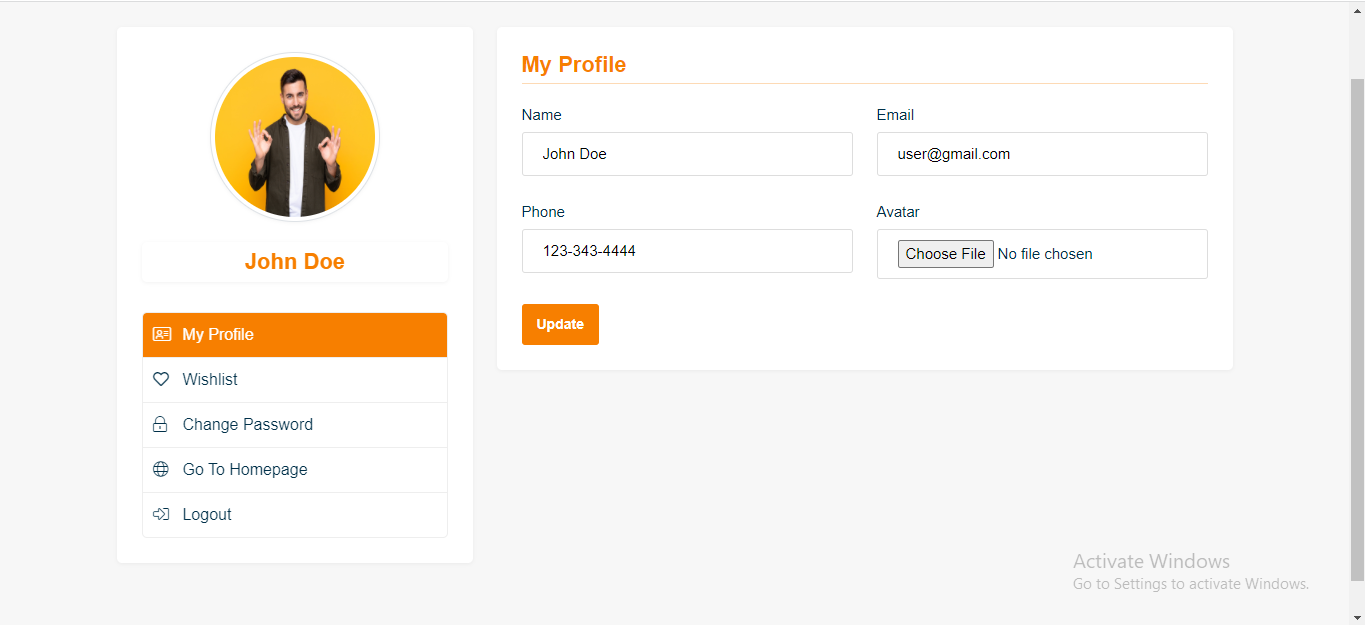This screenshot has width=1365, height=625.
Task: Click the orange Update button
Action: (560, 325)
